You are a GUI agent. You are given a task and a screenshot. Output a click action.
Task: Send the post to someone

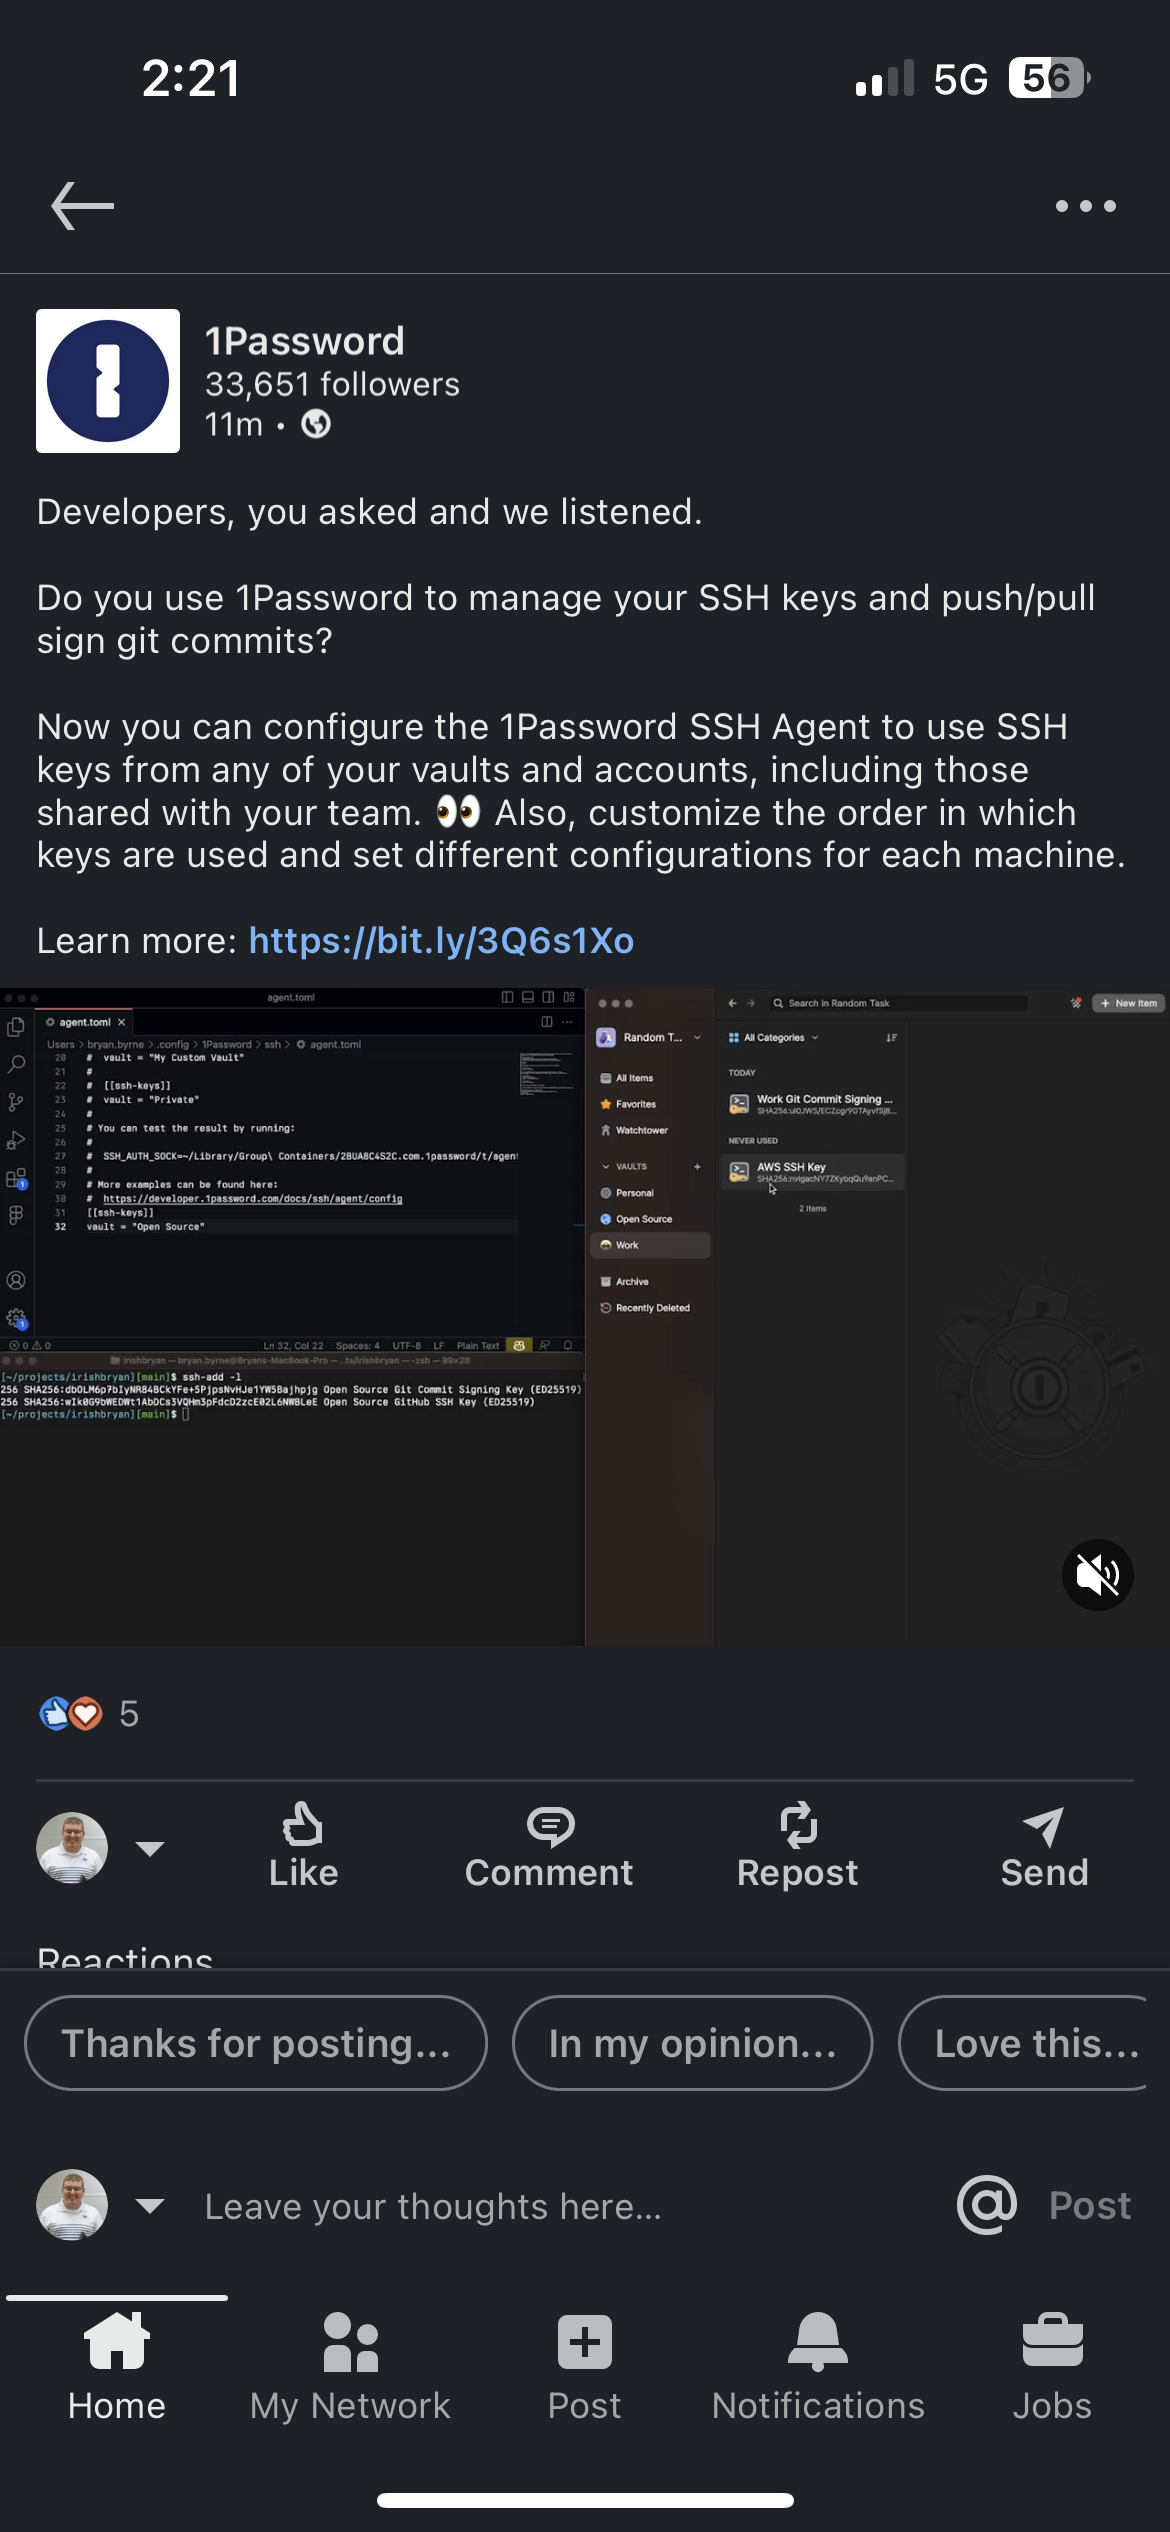click(x=1044, y=1846)
